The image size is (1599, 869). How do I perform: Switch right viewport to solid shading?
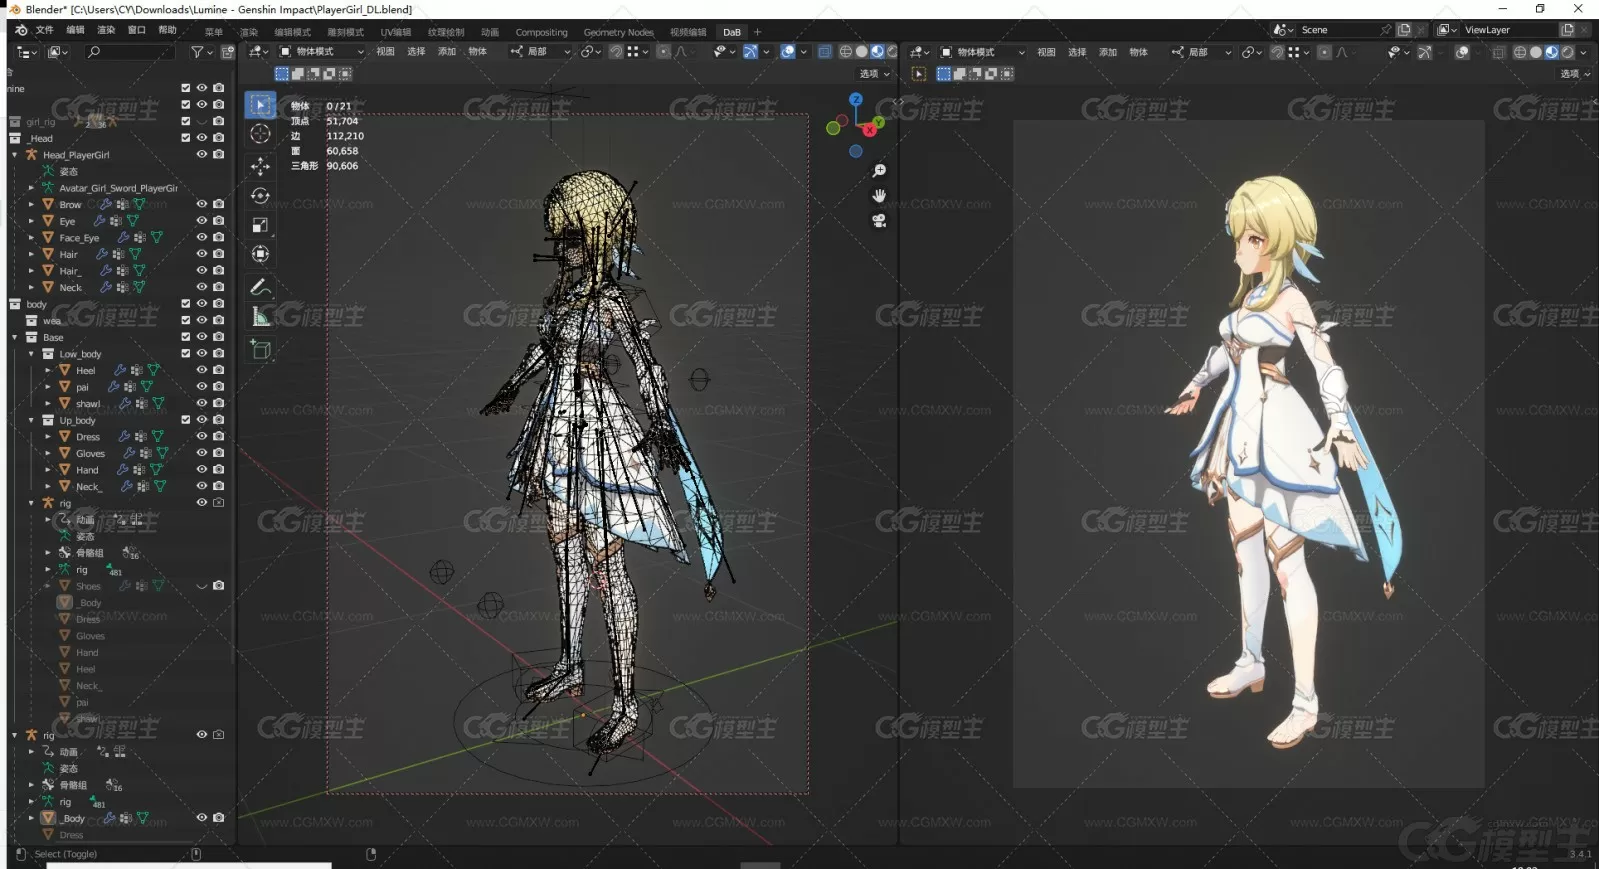tap(1536, 52)
